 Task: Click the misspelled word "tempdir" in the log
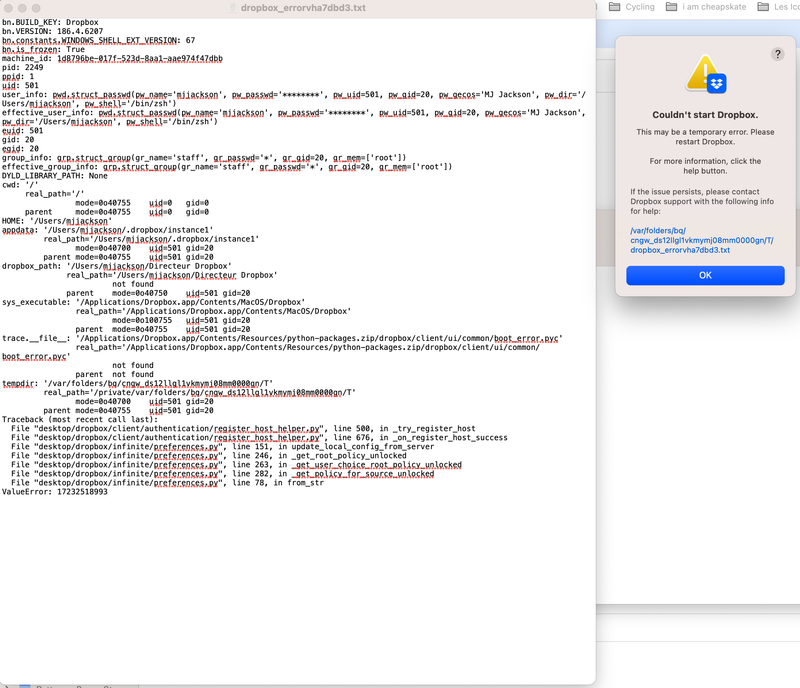click(18, 382)
